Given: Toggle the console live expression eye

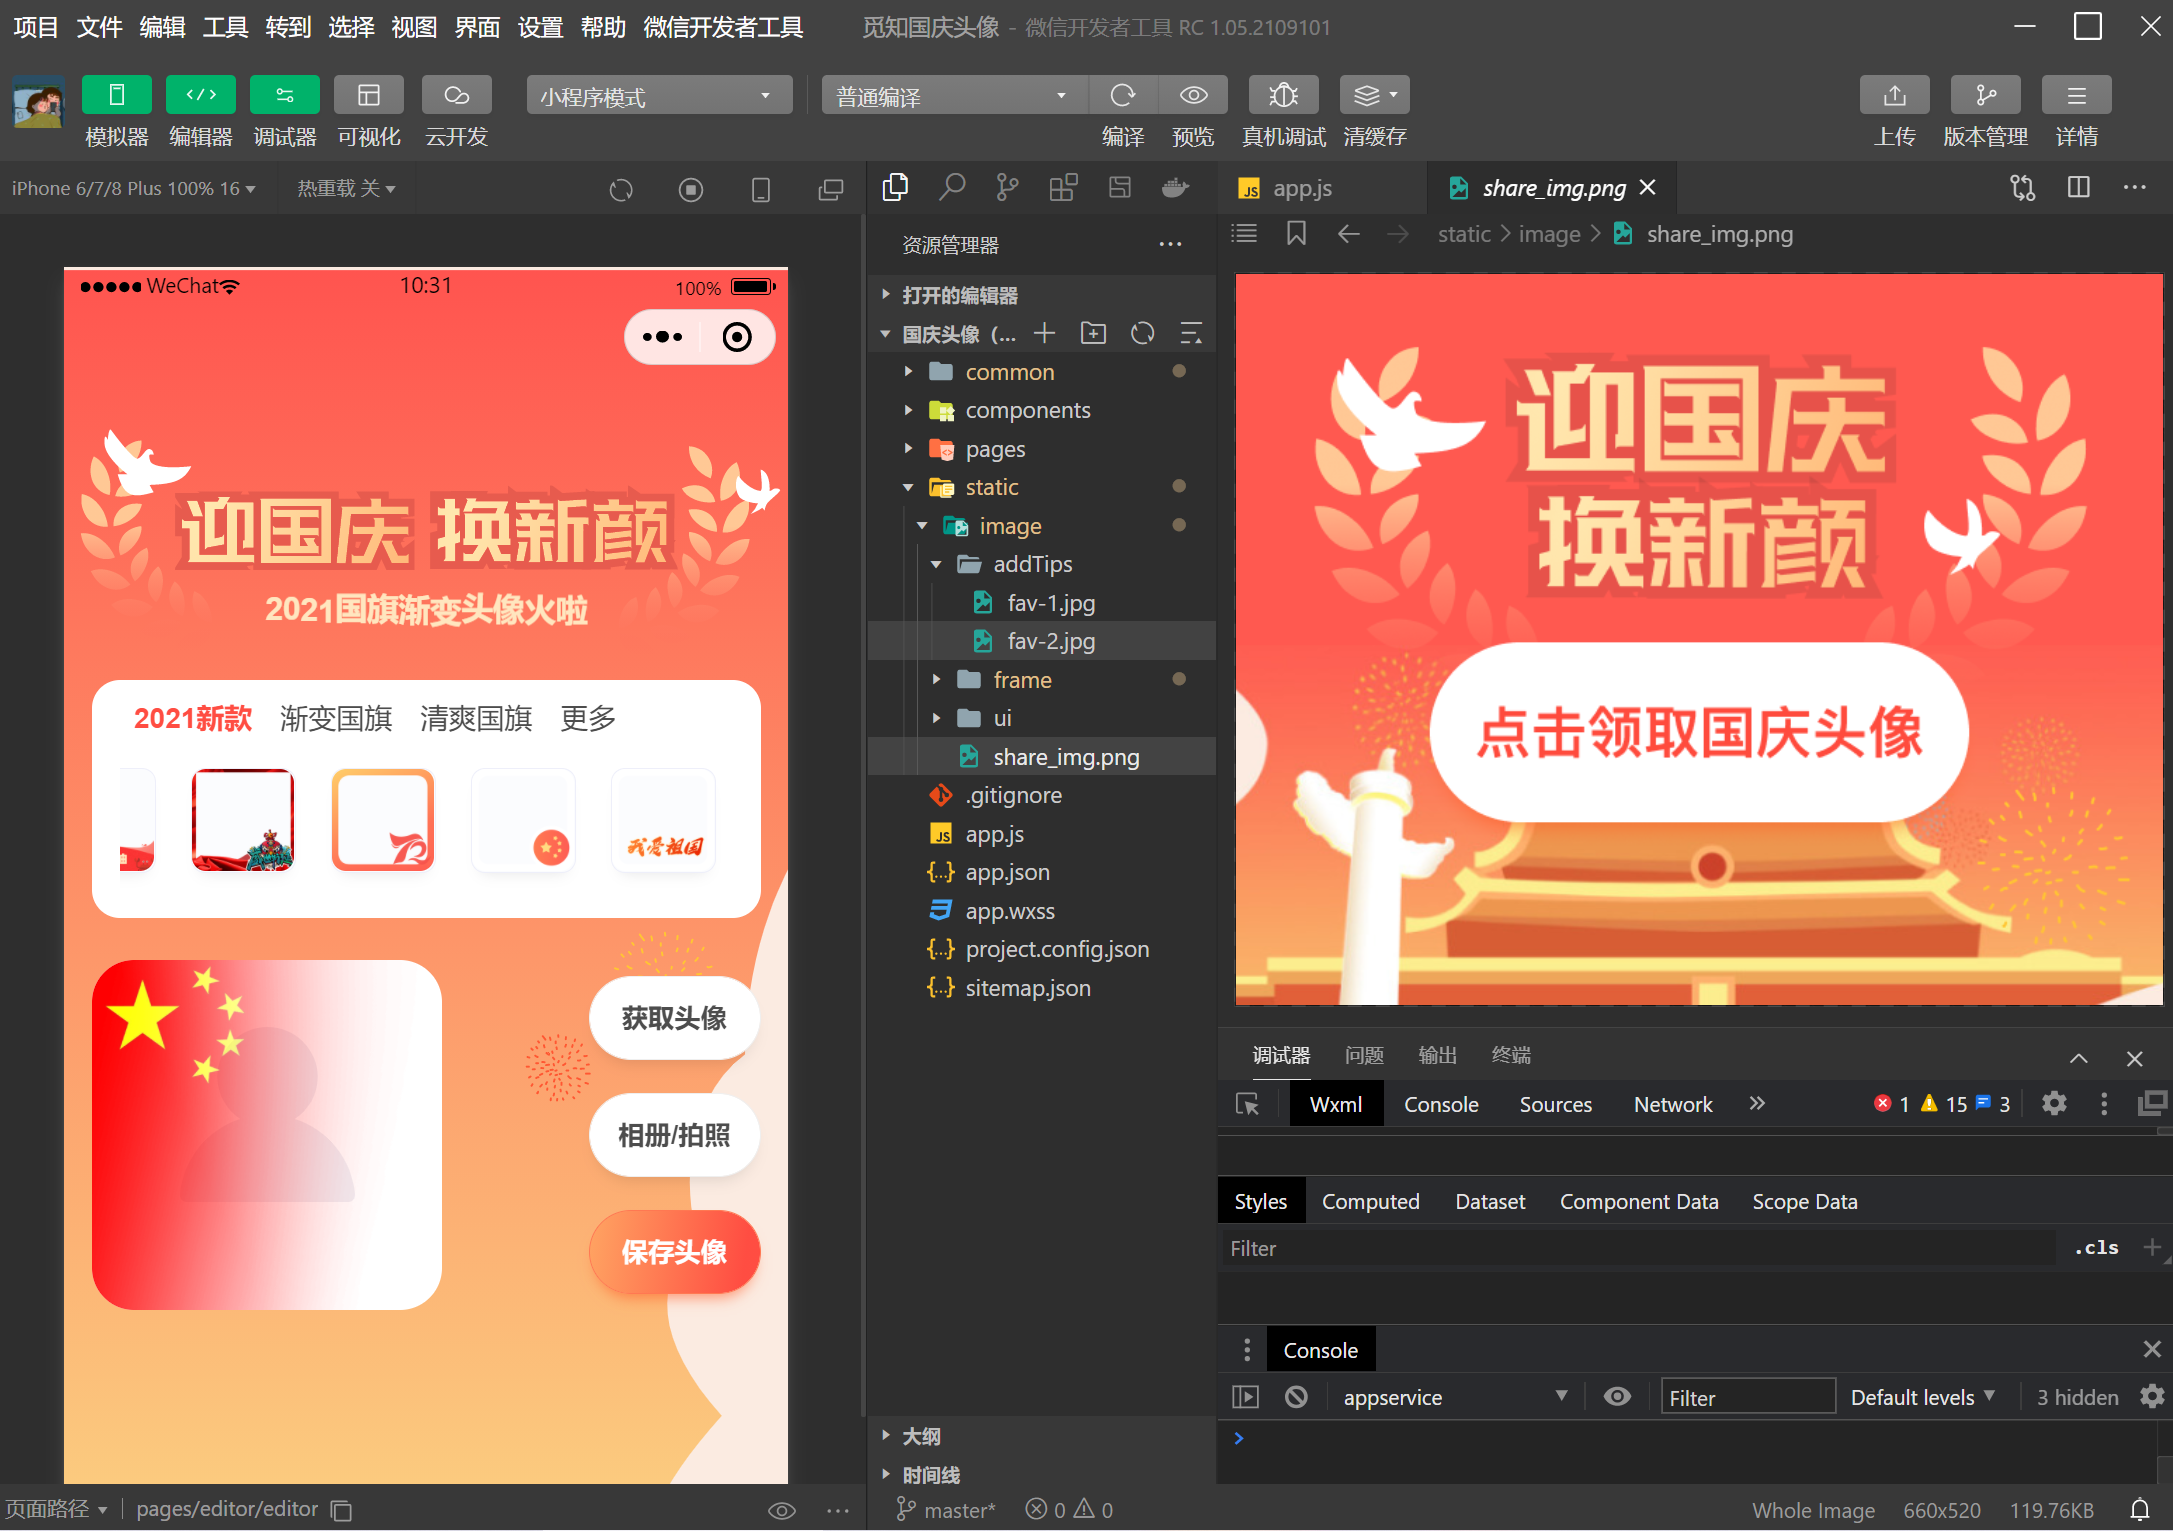Looking at the screenshot, I should (x=1617, y=1396).
